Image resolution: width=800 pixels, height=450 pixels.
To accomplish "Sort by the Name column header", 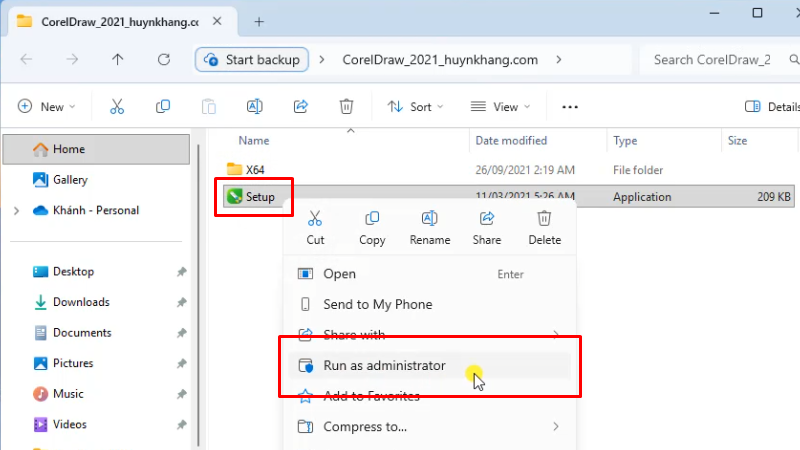I will pos(254,141).
